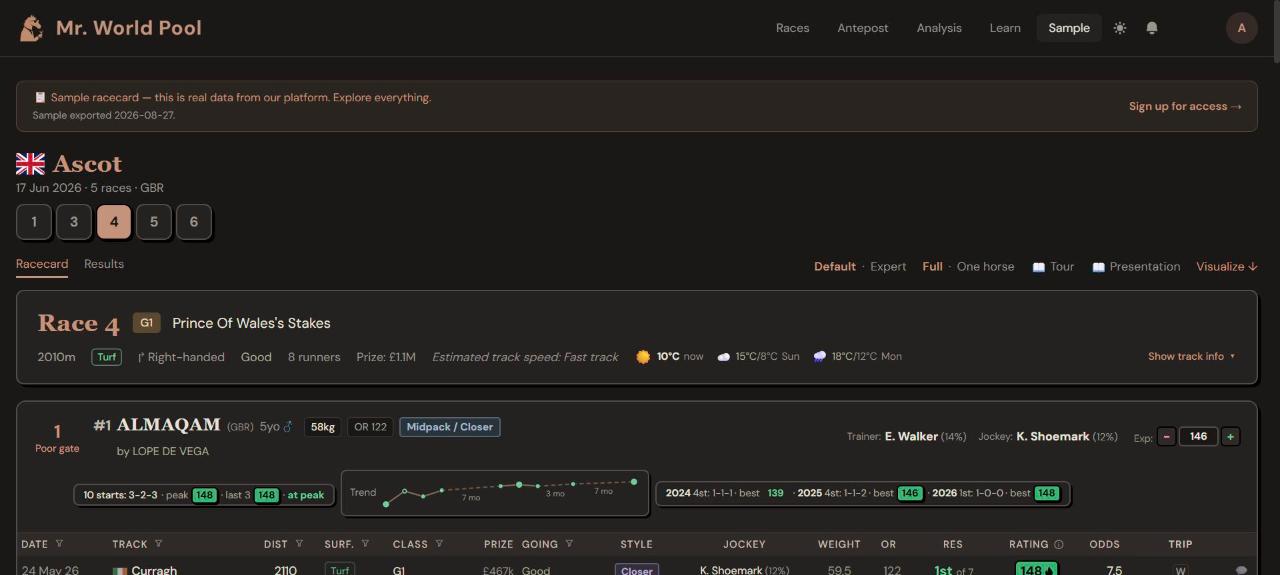This screenshot has width=1280, height=575.
Task: Switch to the Racecard tab
Action: click(x=42, y=264)
